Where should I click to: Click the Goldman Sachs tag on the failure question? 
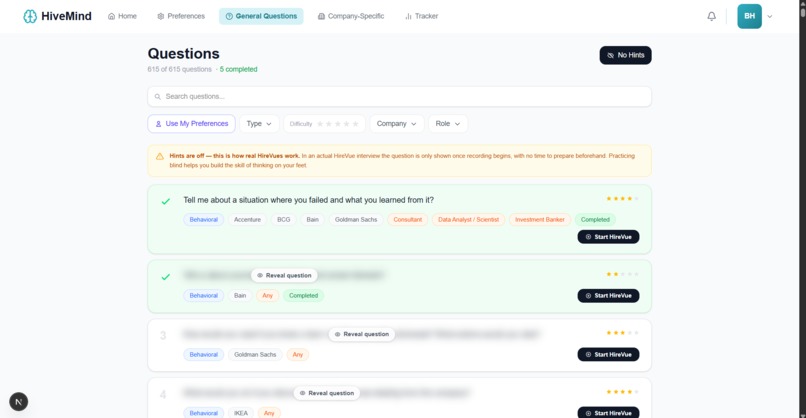(356, 220)
